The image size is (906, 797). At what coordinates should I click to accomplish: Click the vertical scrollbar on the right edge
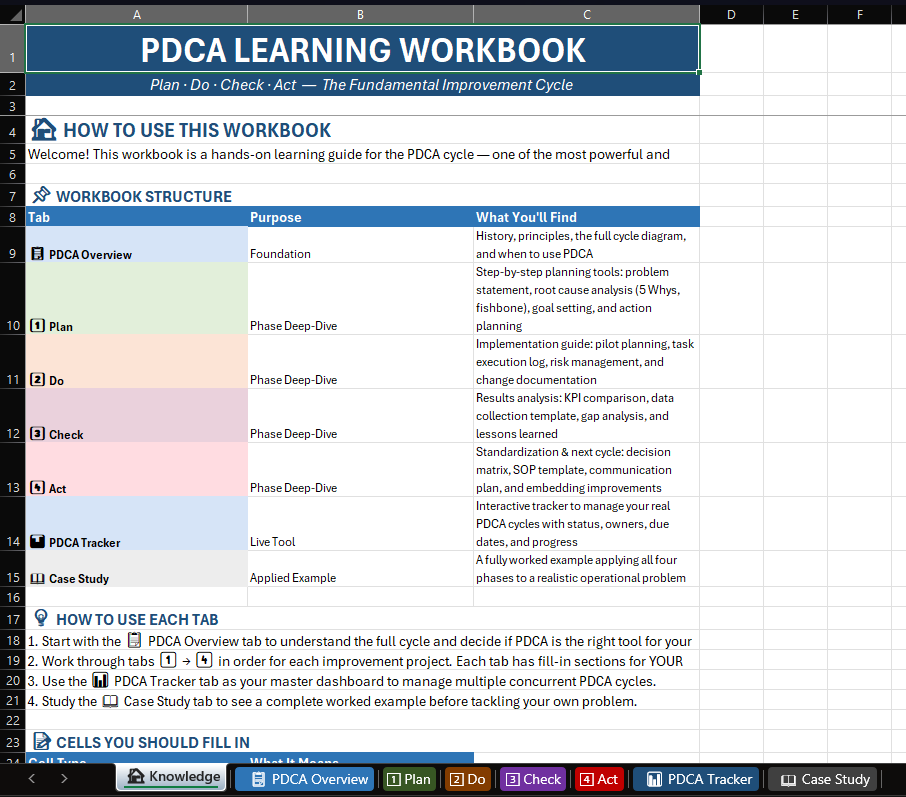[x=900, y=400]
